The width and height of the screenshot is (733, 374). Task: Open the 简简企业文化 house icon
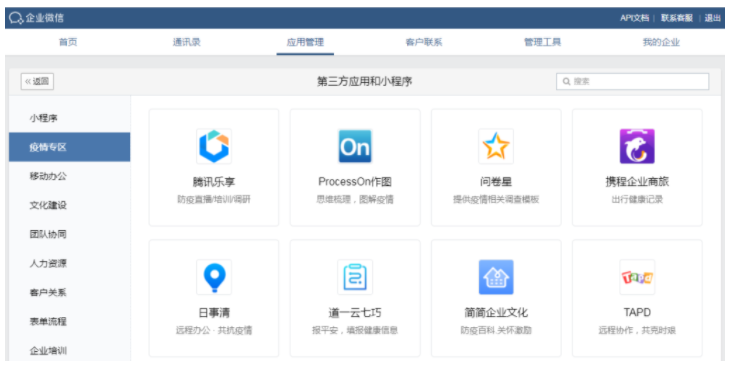pyautogui.click(x=496, y=277)
